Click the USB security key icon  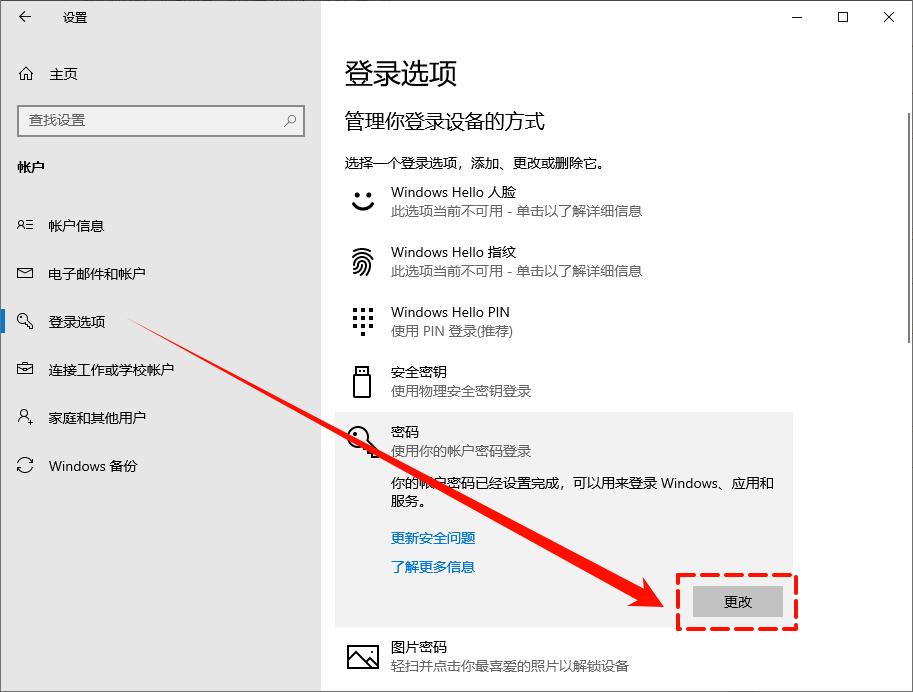tap(362, 382)
